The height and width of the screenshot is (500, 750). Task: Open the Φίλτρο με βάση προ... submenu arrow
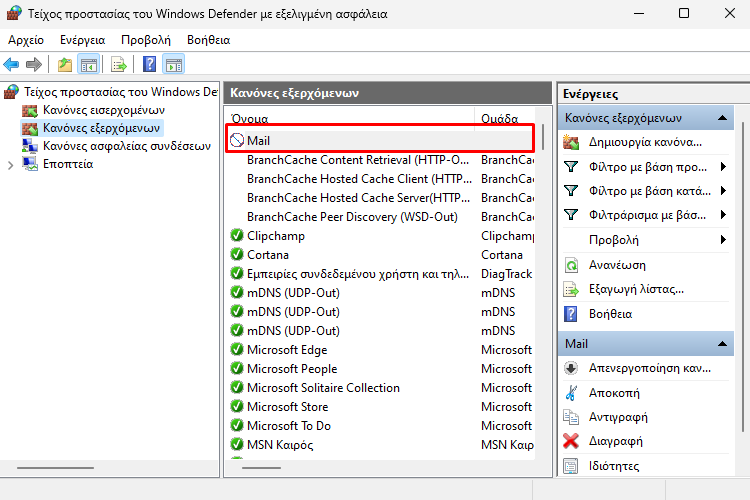tap(724, 167)
